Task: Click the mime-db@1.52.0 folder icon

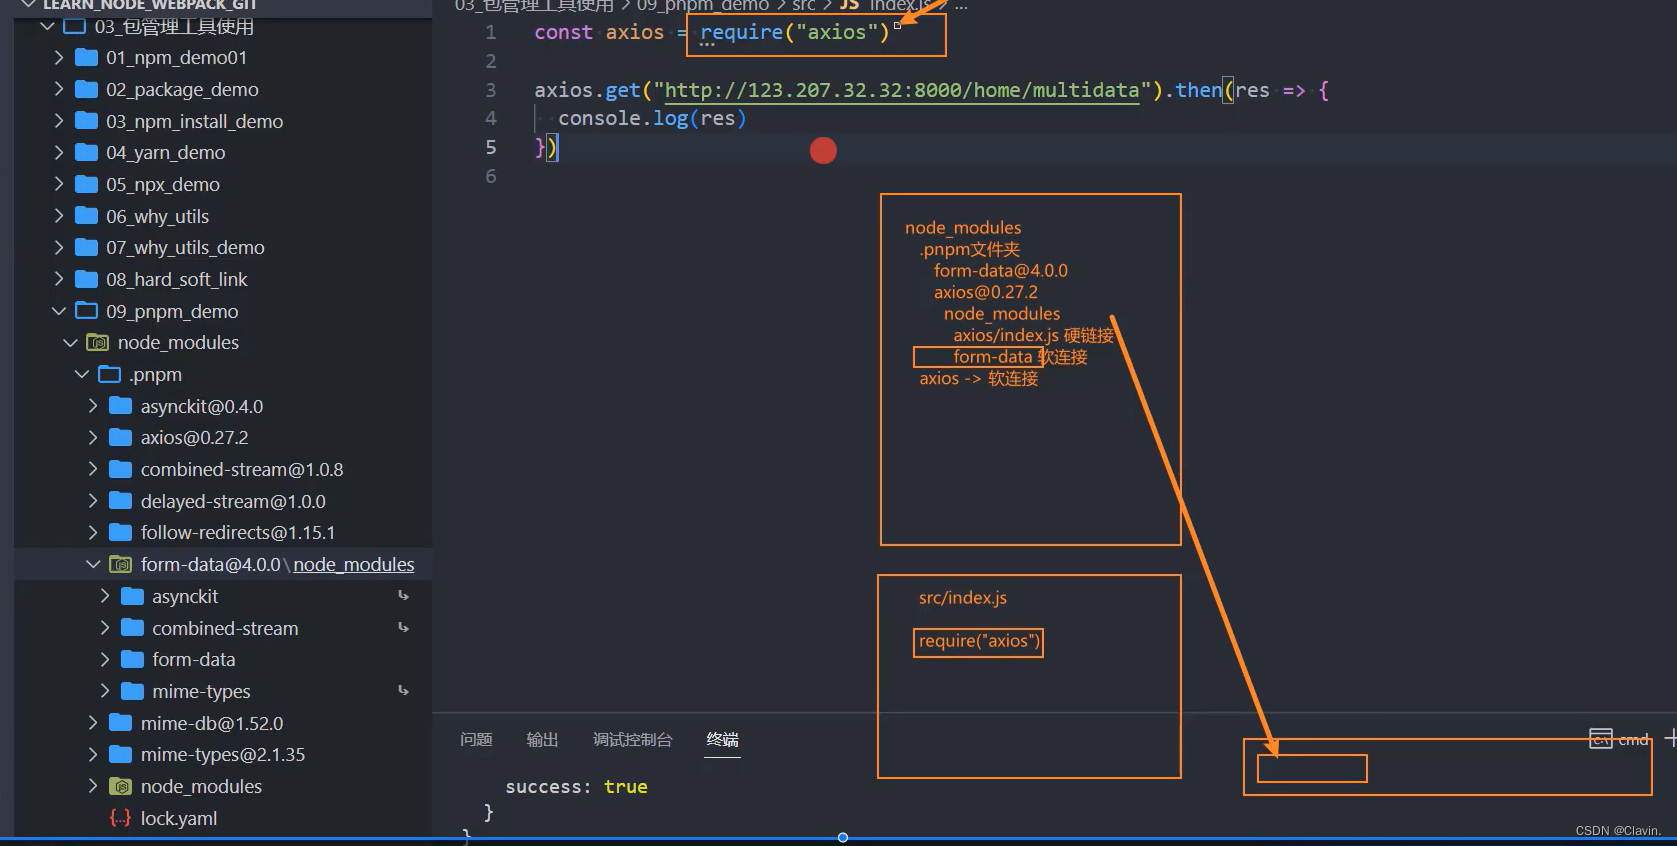Action: pos(121,723)
